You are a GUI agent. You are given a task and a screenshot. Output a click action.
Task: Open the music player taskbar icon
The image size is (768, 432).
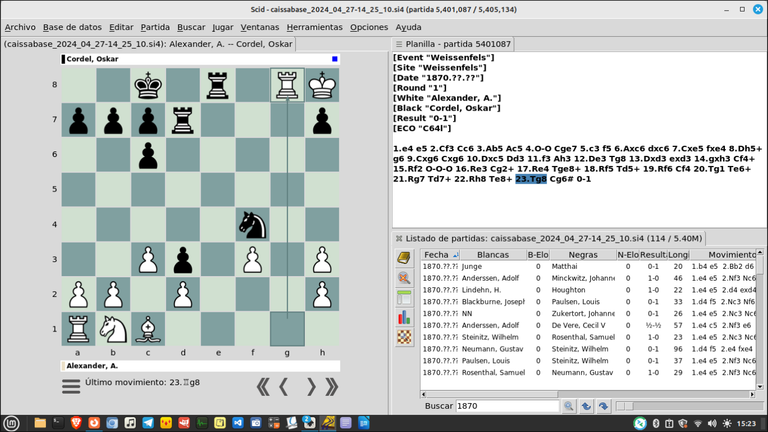[130, 423]
